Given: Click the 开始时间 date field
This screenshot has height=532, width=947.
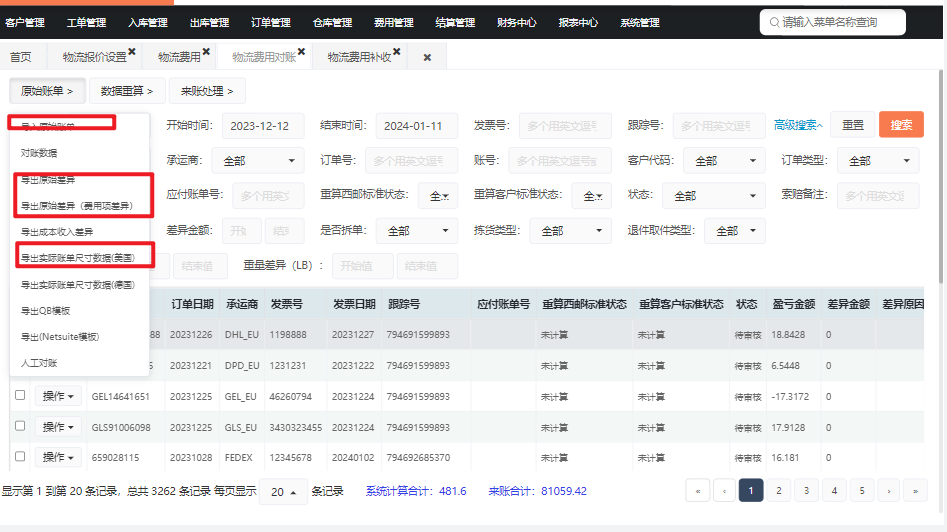Looking at the screenshot, I should pos(263,126).
